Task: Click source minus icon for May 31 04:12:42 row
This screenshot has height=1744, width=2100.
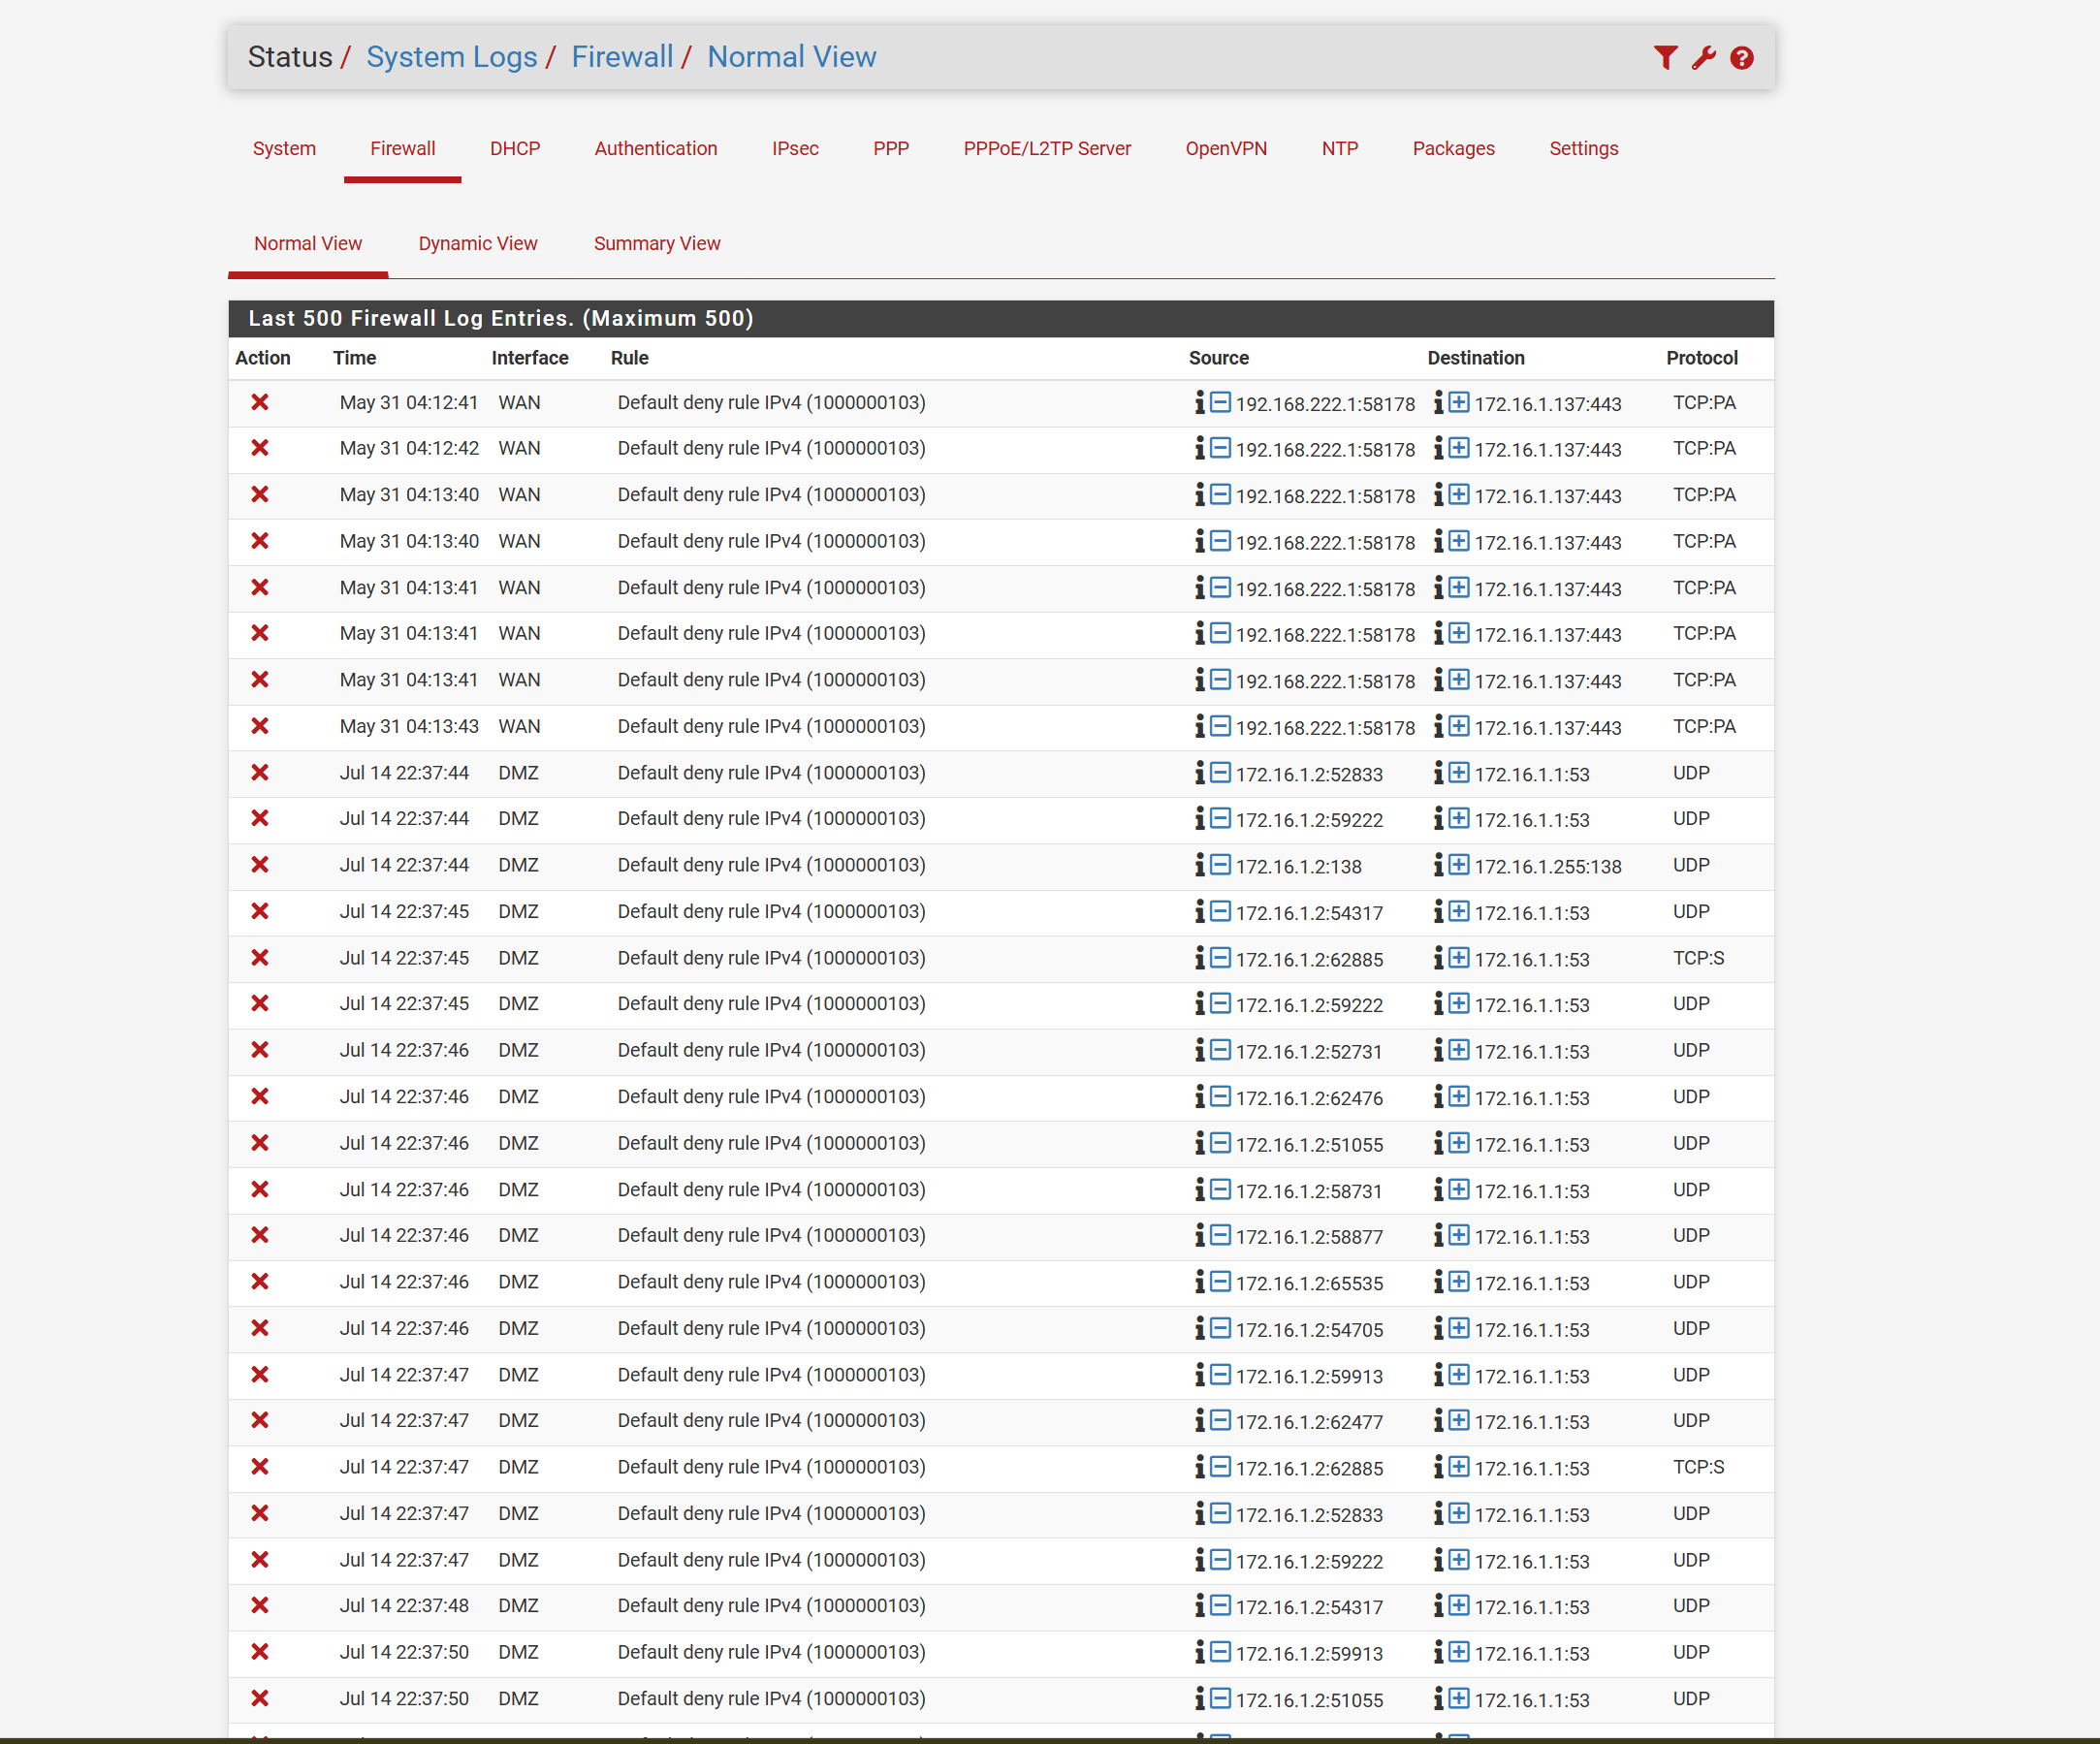Action: 1220,448
